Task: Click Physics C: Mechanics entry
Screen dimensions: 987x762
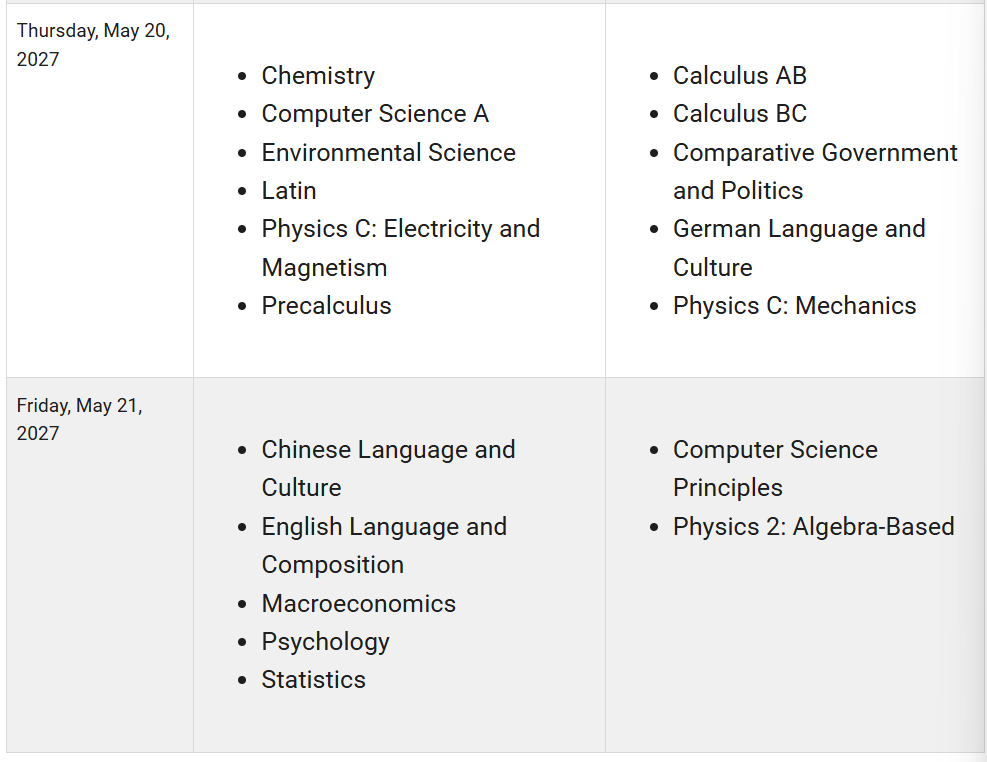Action: point(794,306)
